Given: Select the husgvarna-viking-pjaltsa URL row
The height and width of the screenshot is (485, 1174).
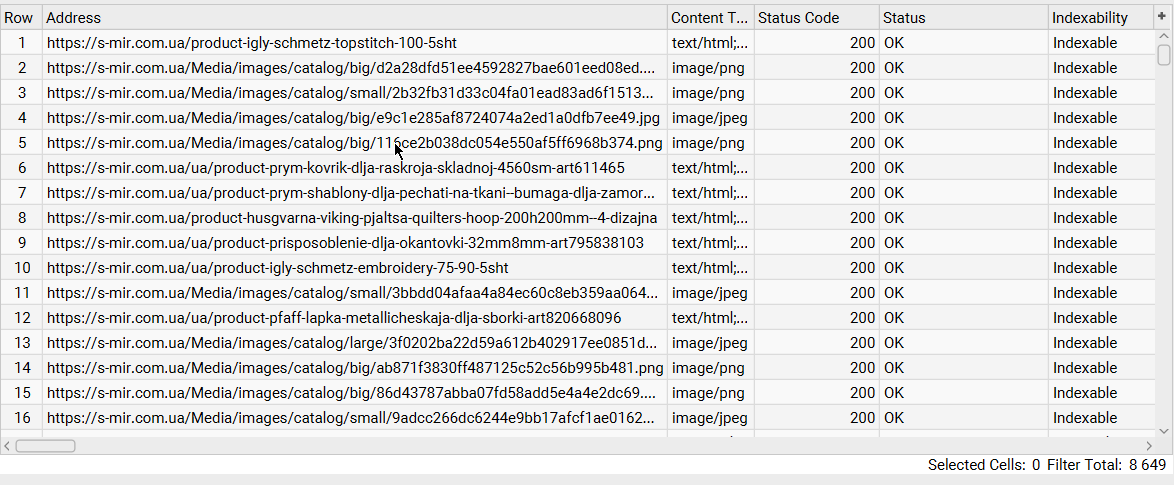Looking at the screenshot, I should coord(352,218).
